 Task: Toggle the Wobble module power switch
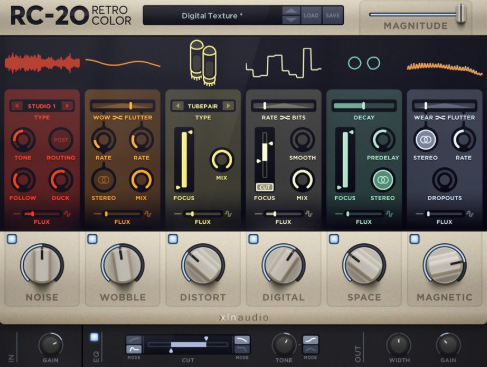[x=92, y=239]
